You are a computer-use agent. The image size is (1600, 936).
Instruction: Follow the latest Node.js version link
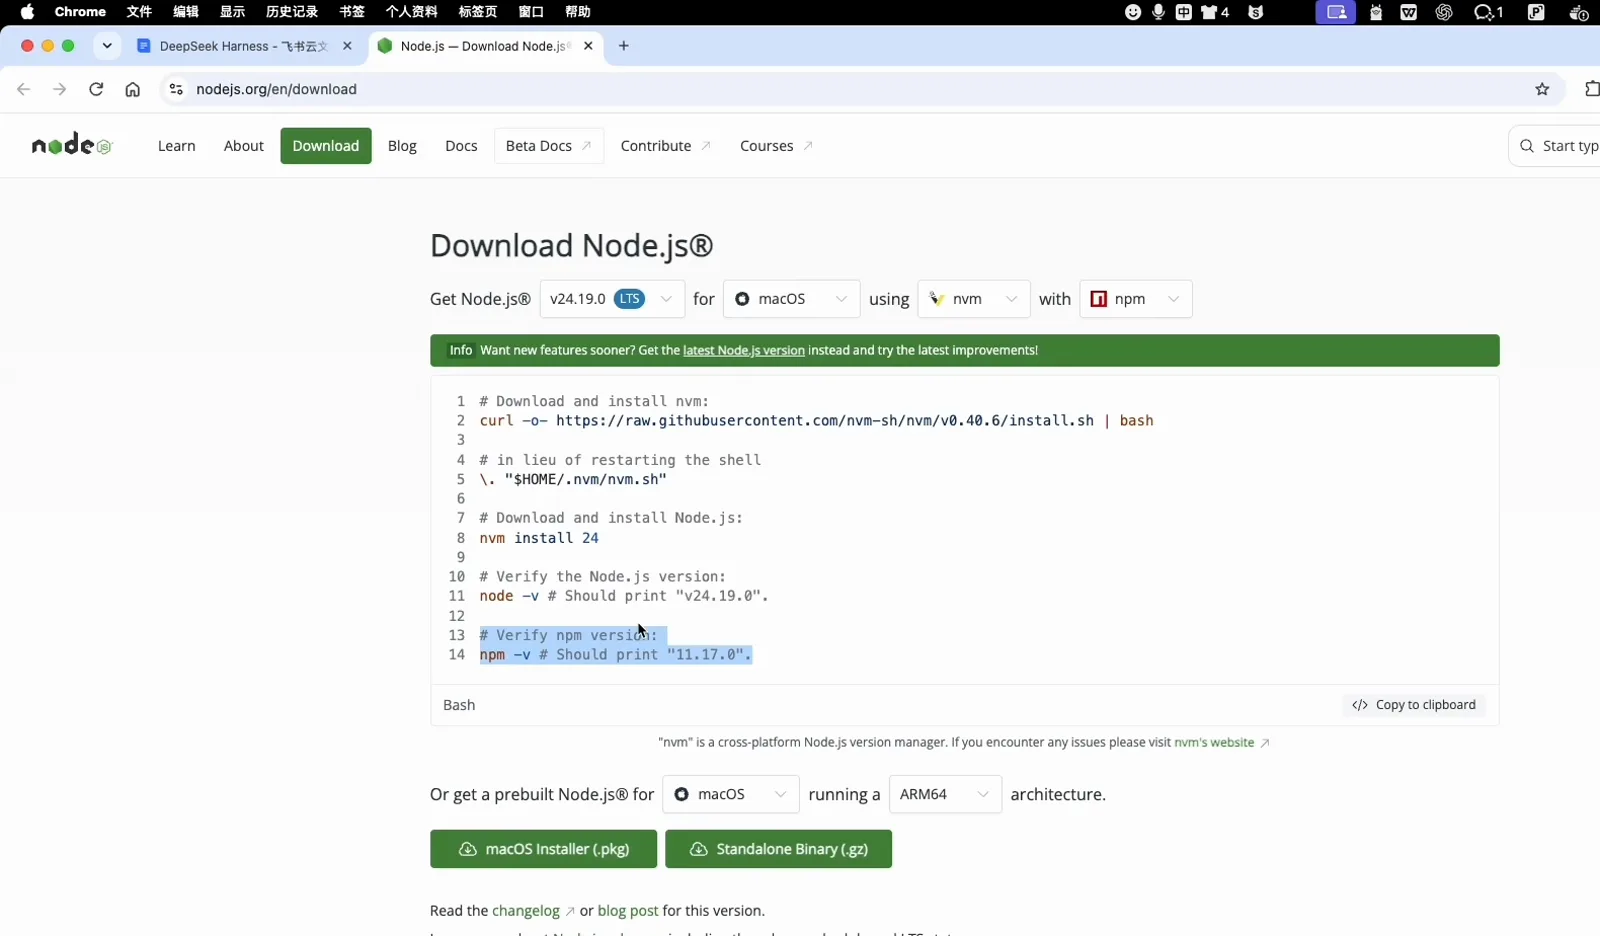point(744,350)
